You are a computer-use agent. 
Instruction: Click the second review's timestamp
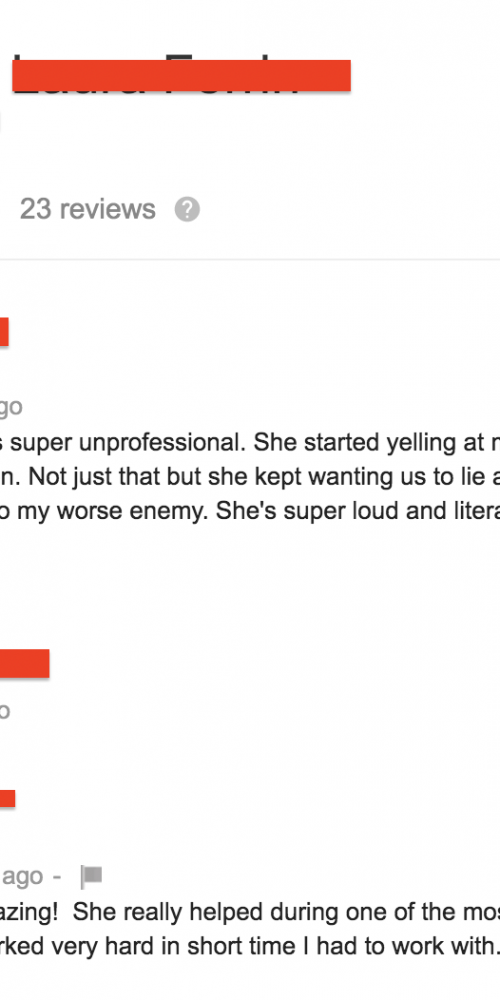point(5,710)
